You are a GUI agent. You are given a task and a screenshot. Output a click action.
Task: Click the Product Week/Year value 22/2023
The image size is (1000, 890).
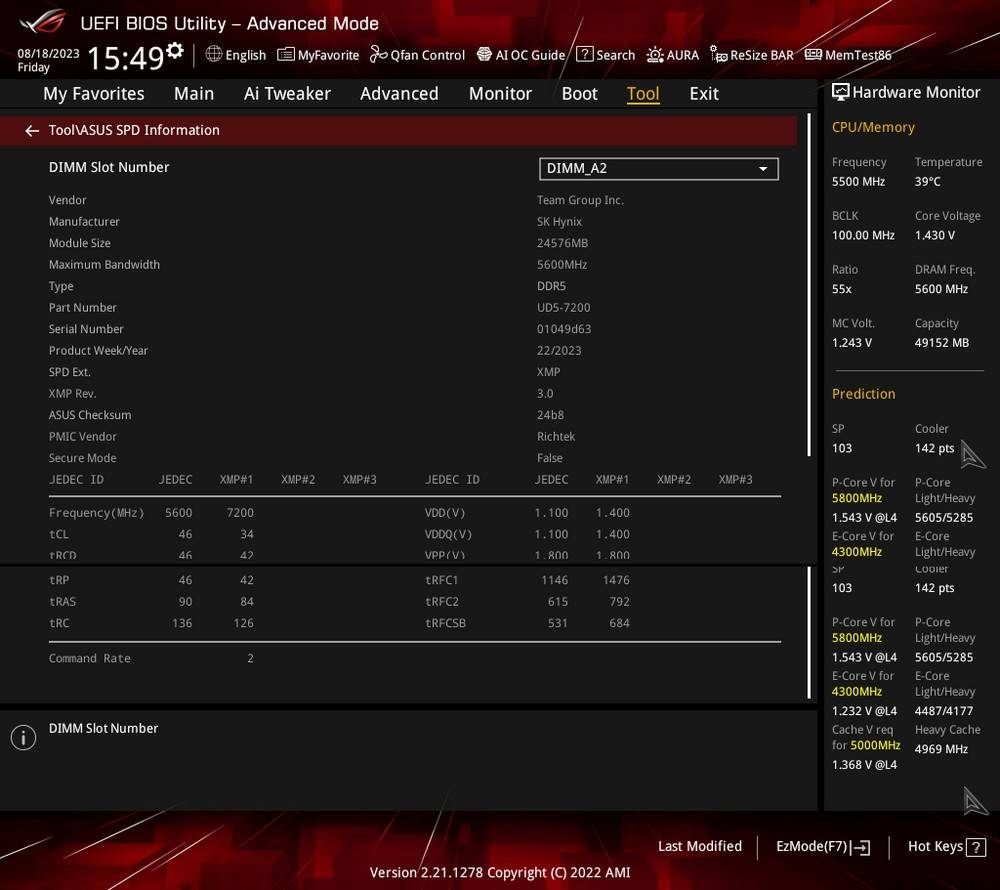point(559,351)
